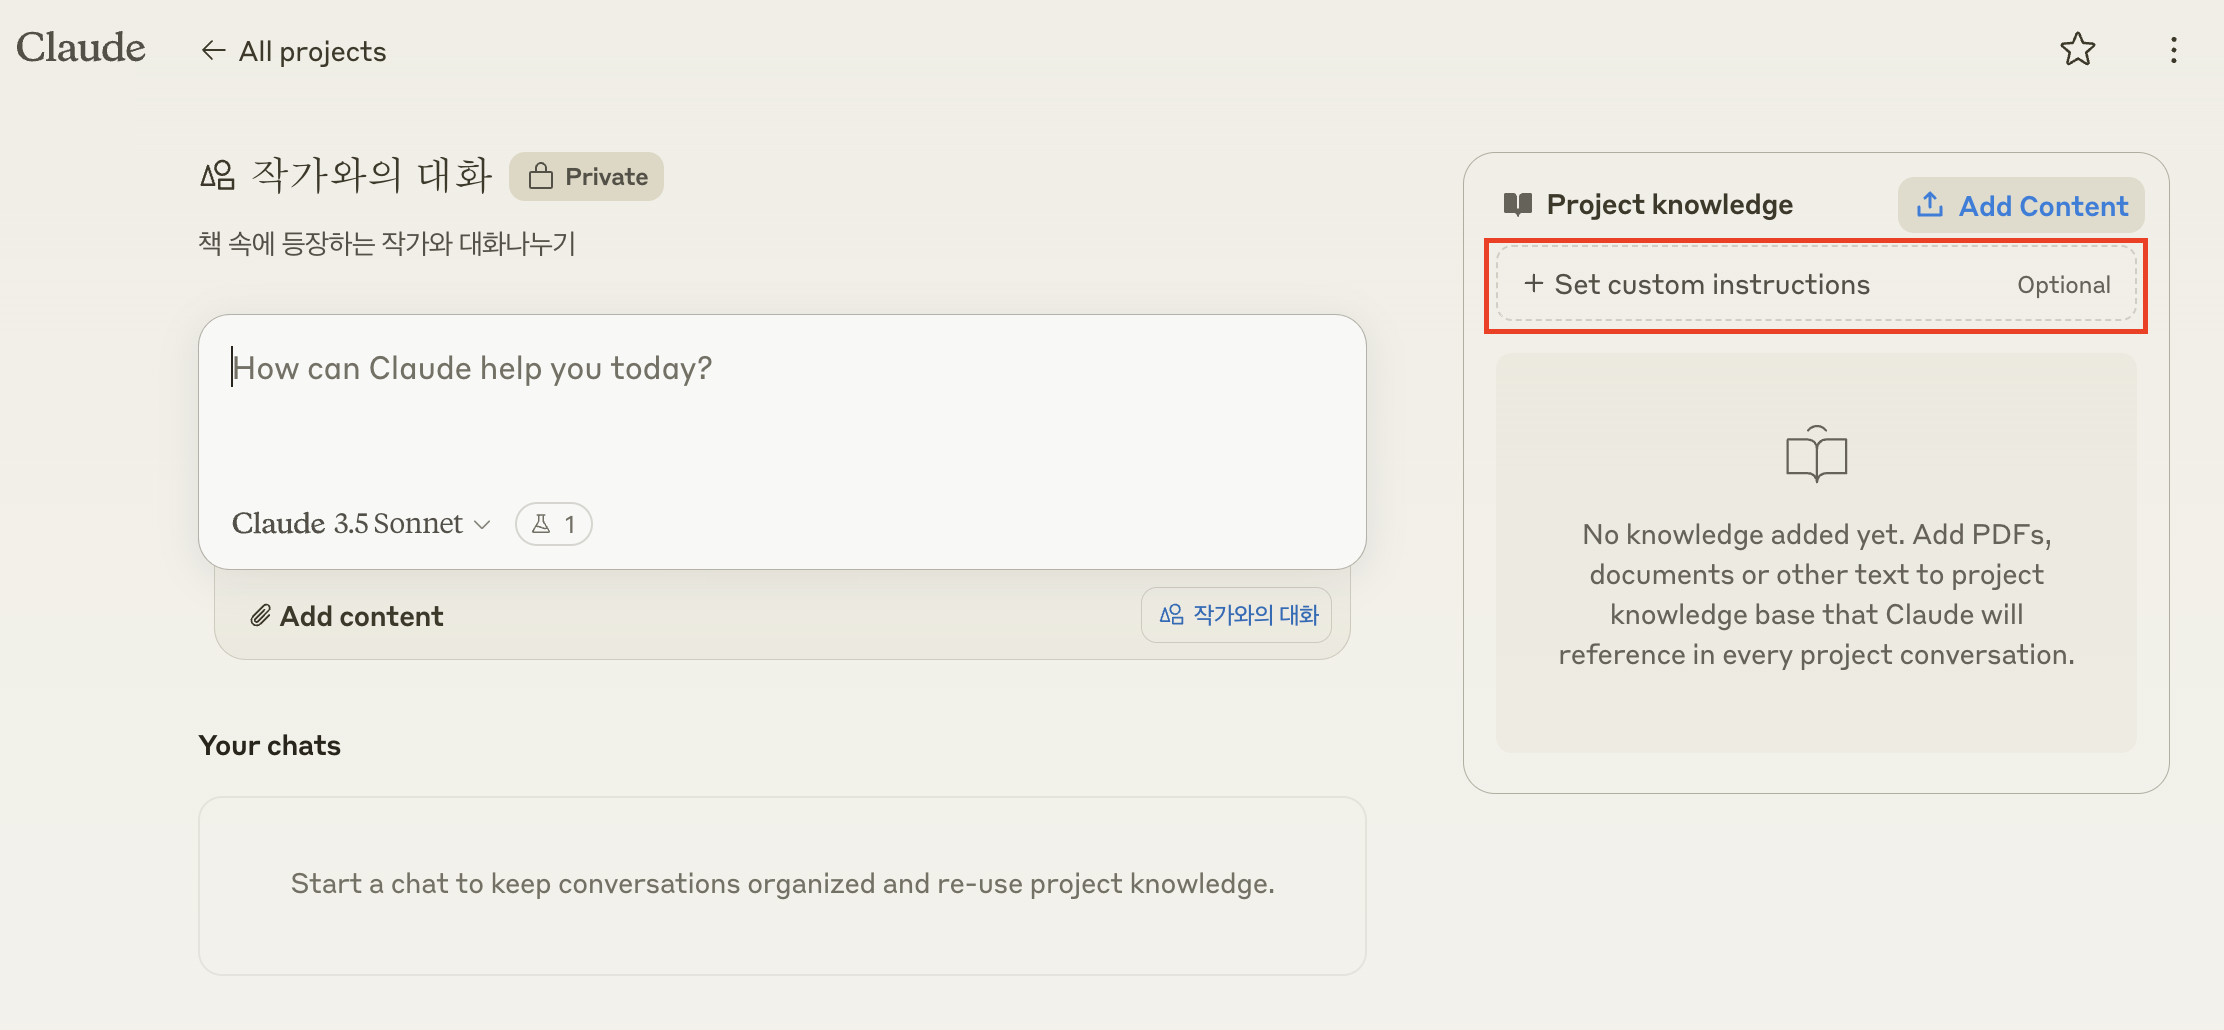Viewport: 2224px width, 1030px height.
Task: Click the Claude logo
Action: (x=81, y=48)
